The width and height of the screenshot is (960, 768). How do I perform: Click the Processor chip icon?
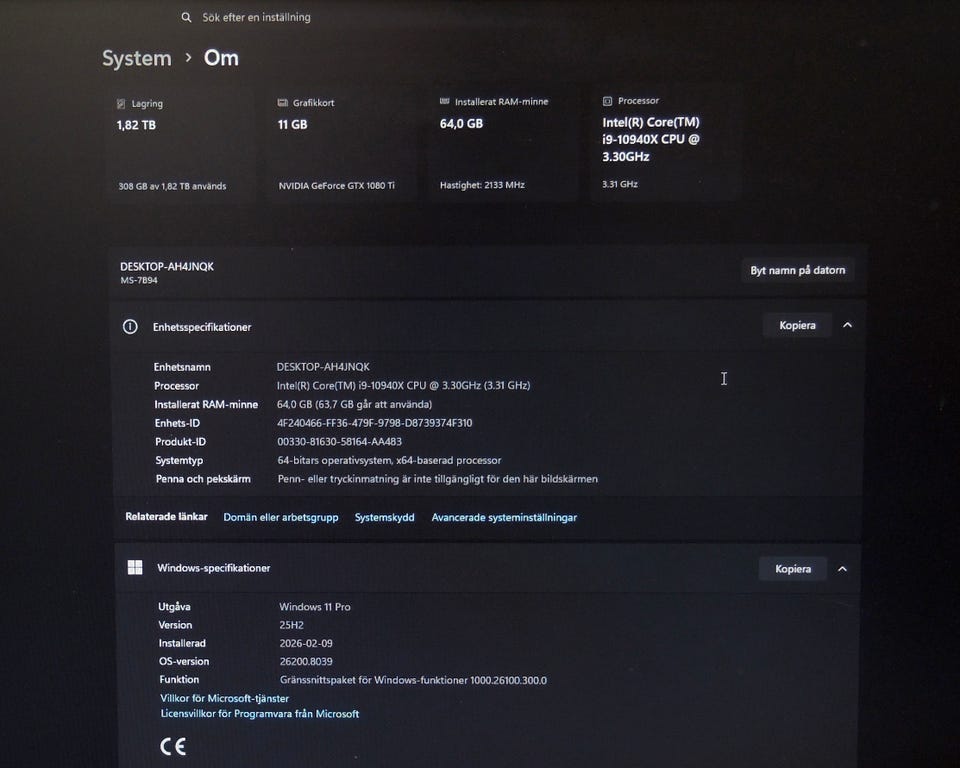[x=608, y=101]
